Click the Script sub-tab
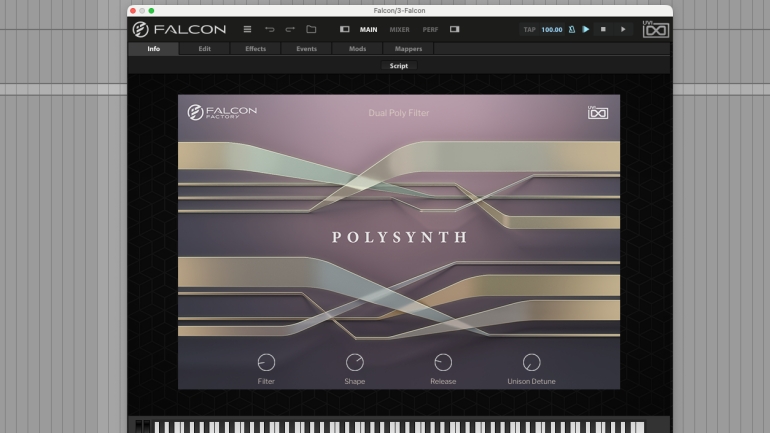Image resolution: width=770 pixels, height=433 pixels. click(399, 66)
